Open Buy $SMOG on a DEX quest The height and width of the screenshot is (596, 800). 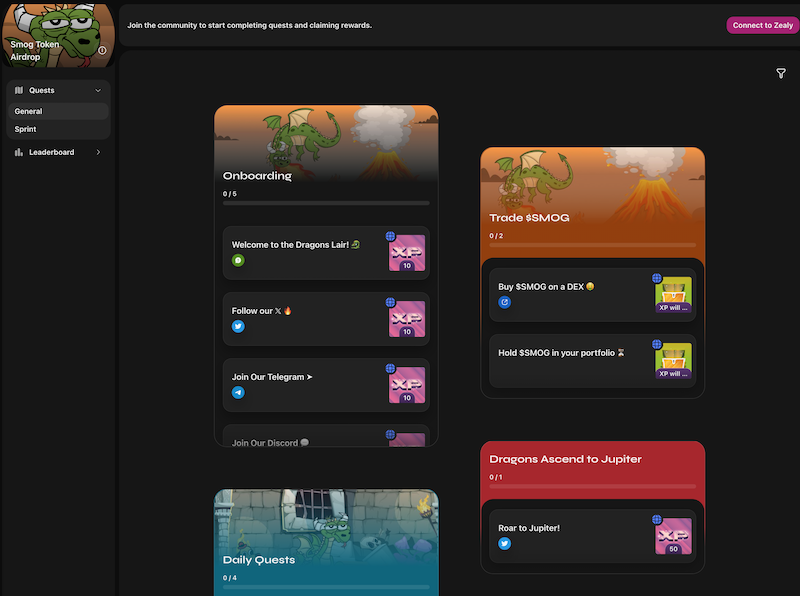592,294
